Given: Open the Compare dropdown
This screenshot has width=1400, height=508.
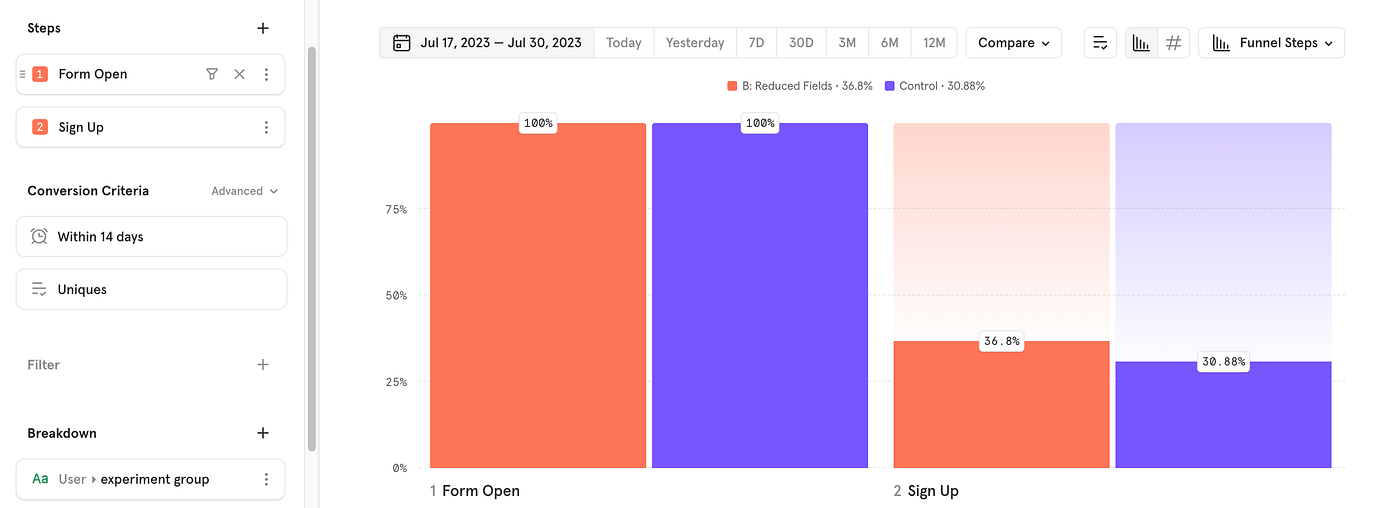Looking at the screenshot, I should (1013, 43).
